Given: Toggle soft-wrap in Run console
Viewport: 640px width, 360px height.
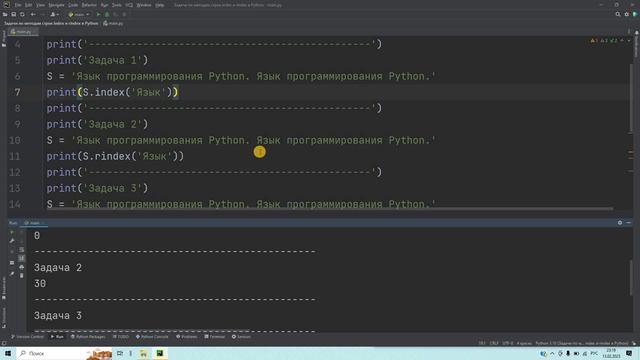Looking at the screenshot, I should point(22,250).
